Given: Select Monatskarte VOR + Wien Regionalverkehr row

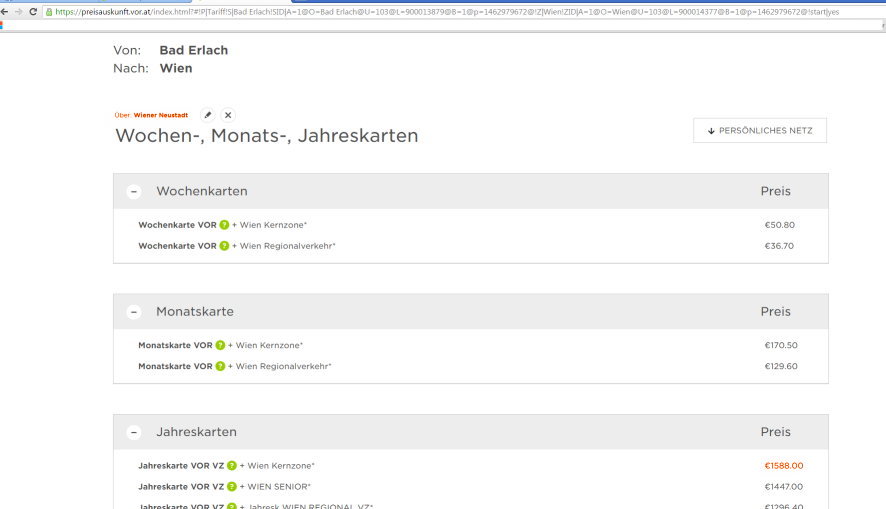Looking at the screenshot, I should (x=471, y=366).
